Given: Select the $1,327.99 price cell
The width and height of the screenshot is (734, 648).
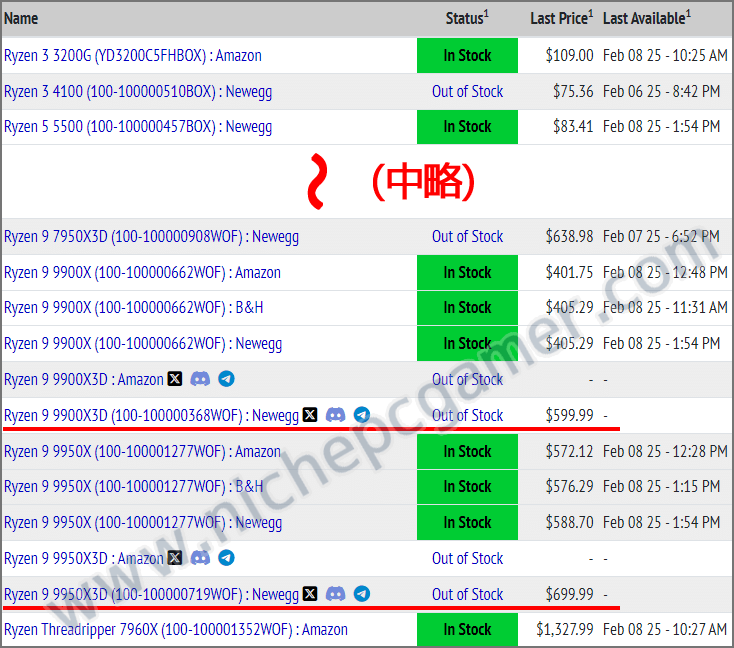Looking at the screenshot, I should click(x=565, y=629).
